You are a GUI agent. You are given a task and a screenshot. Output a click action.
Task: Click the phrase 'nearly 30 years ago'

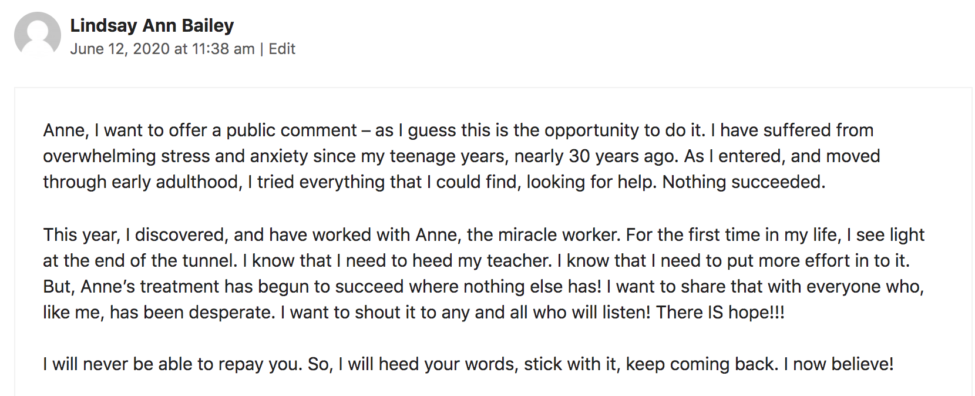[x=596, y=157]
